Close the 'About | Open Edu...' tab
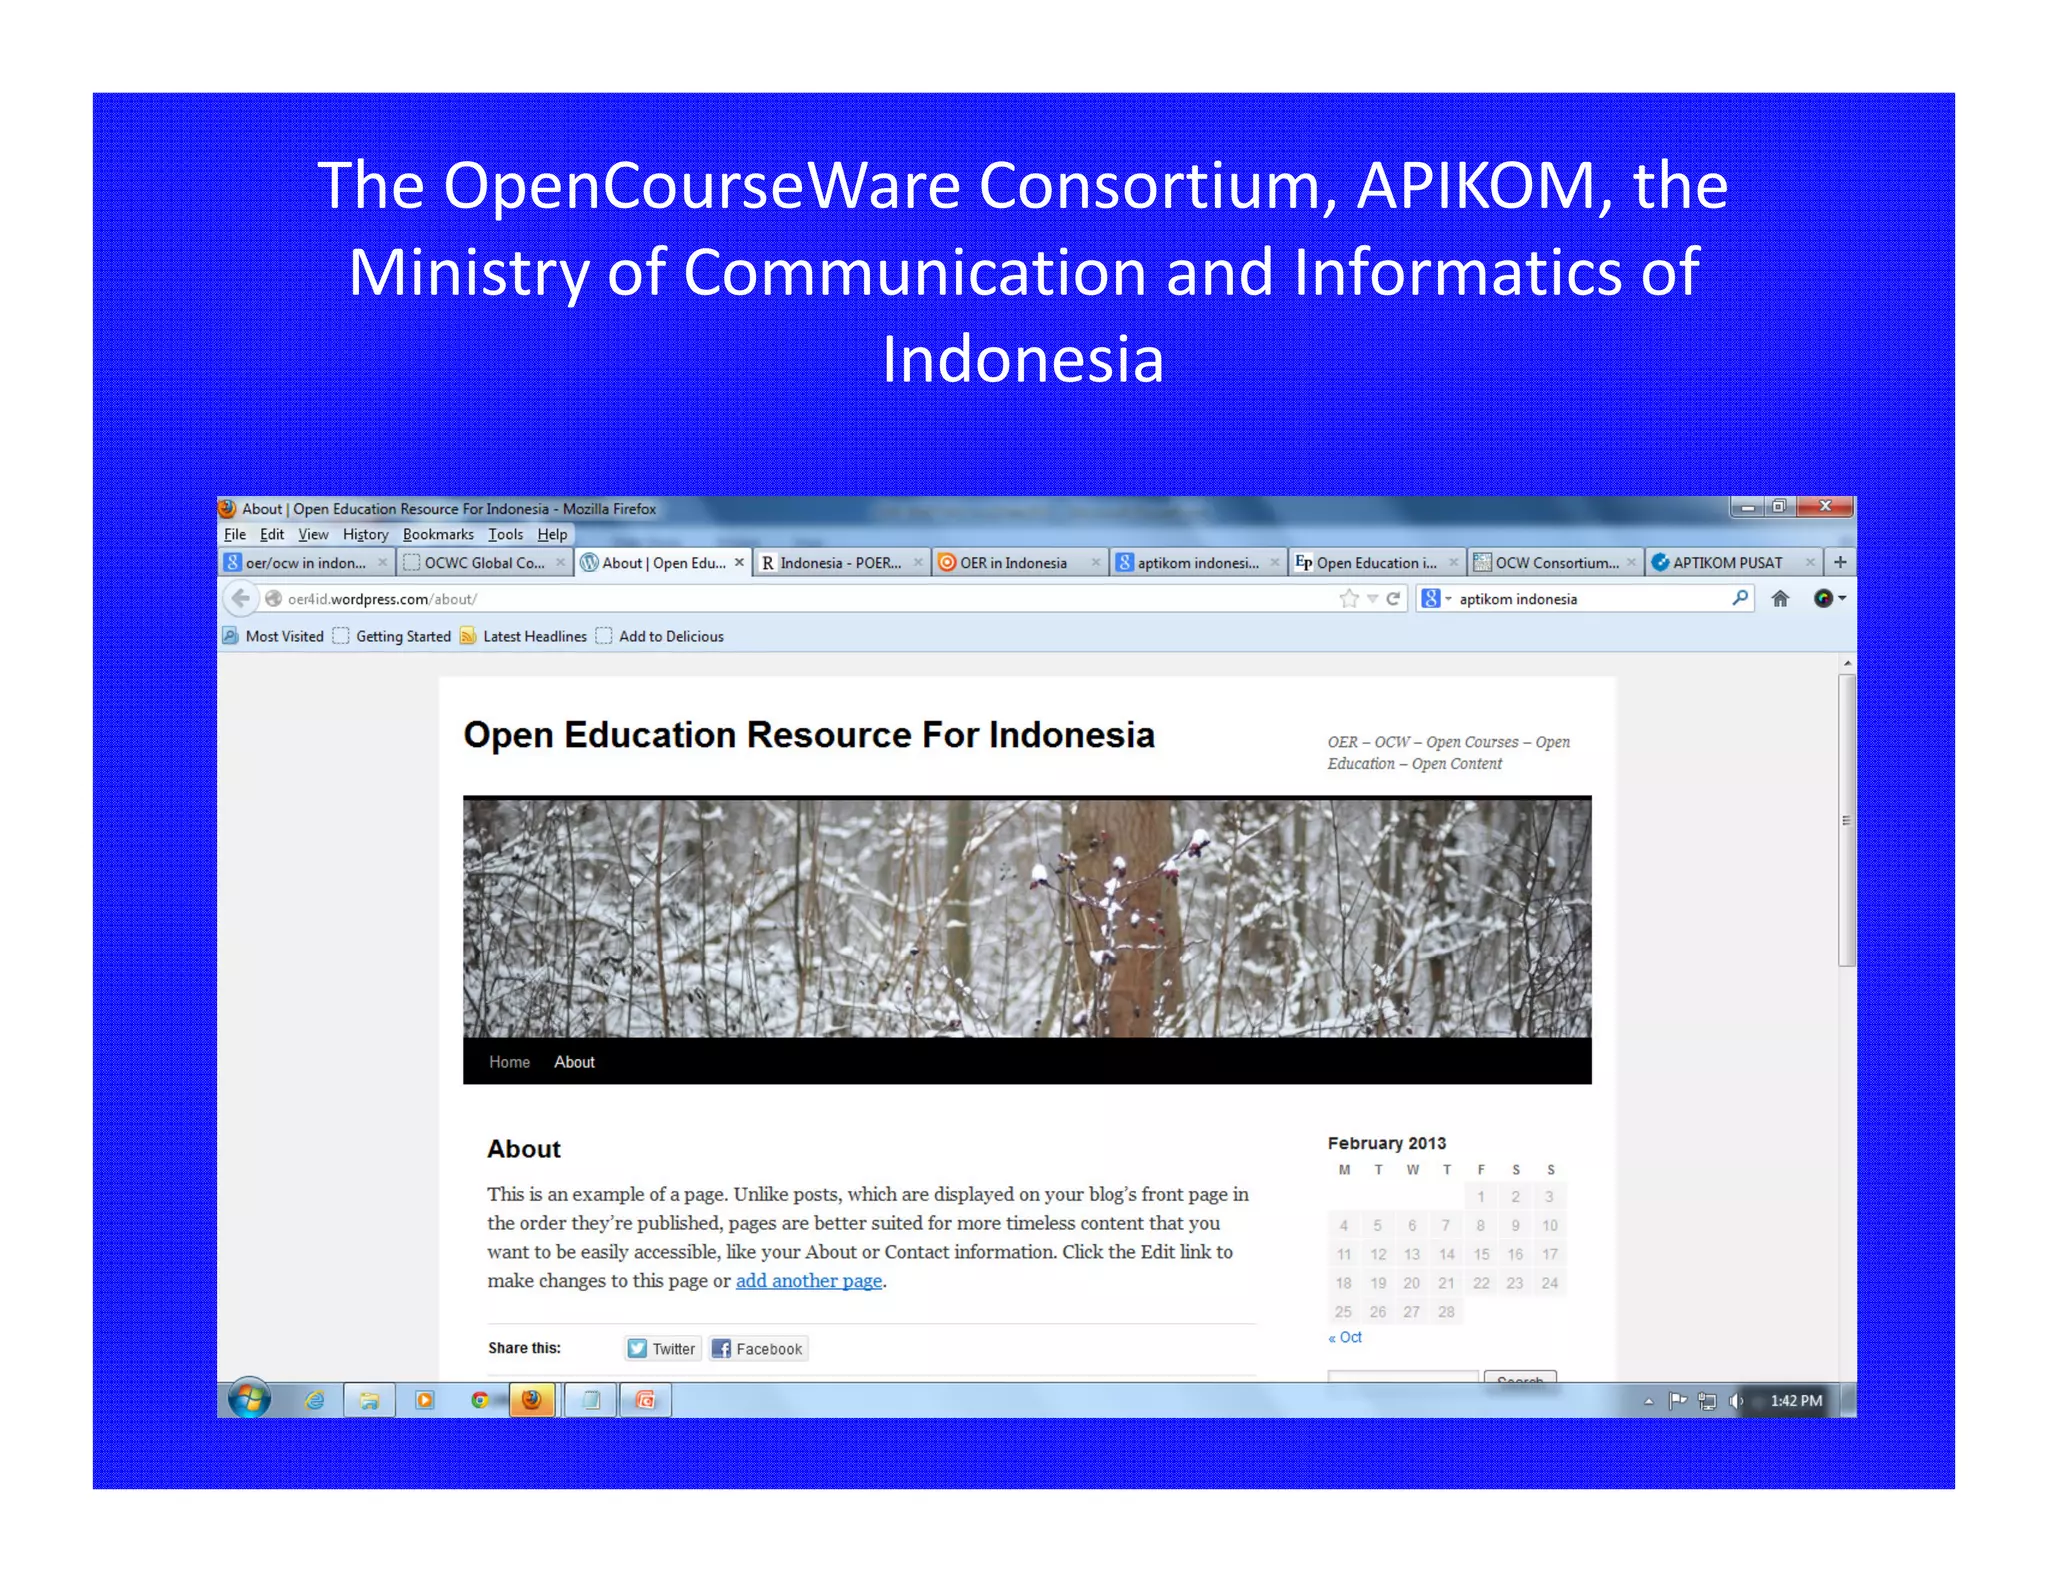This screenshot has width=2048, height=1582. [739, 562]
